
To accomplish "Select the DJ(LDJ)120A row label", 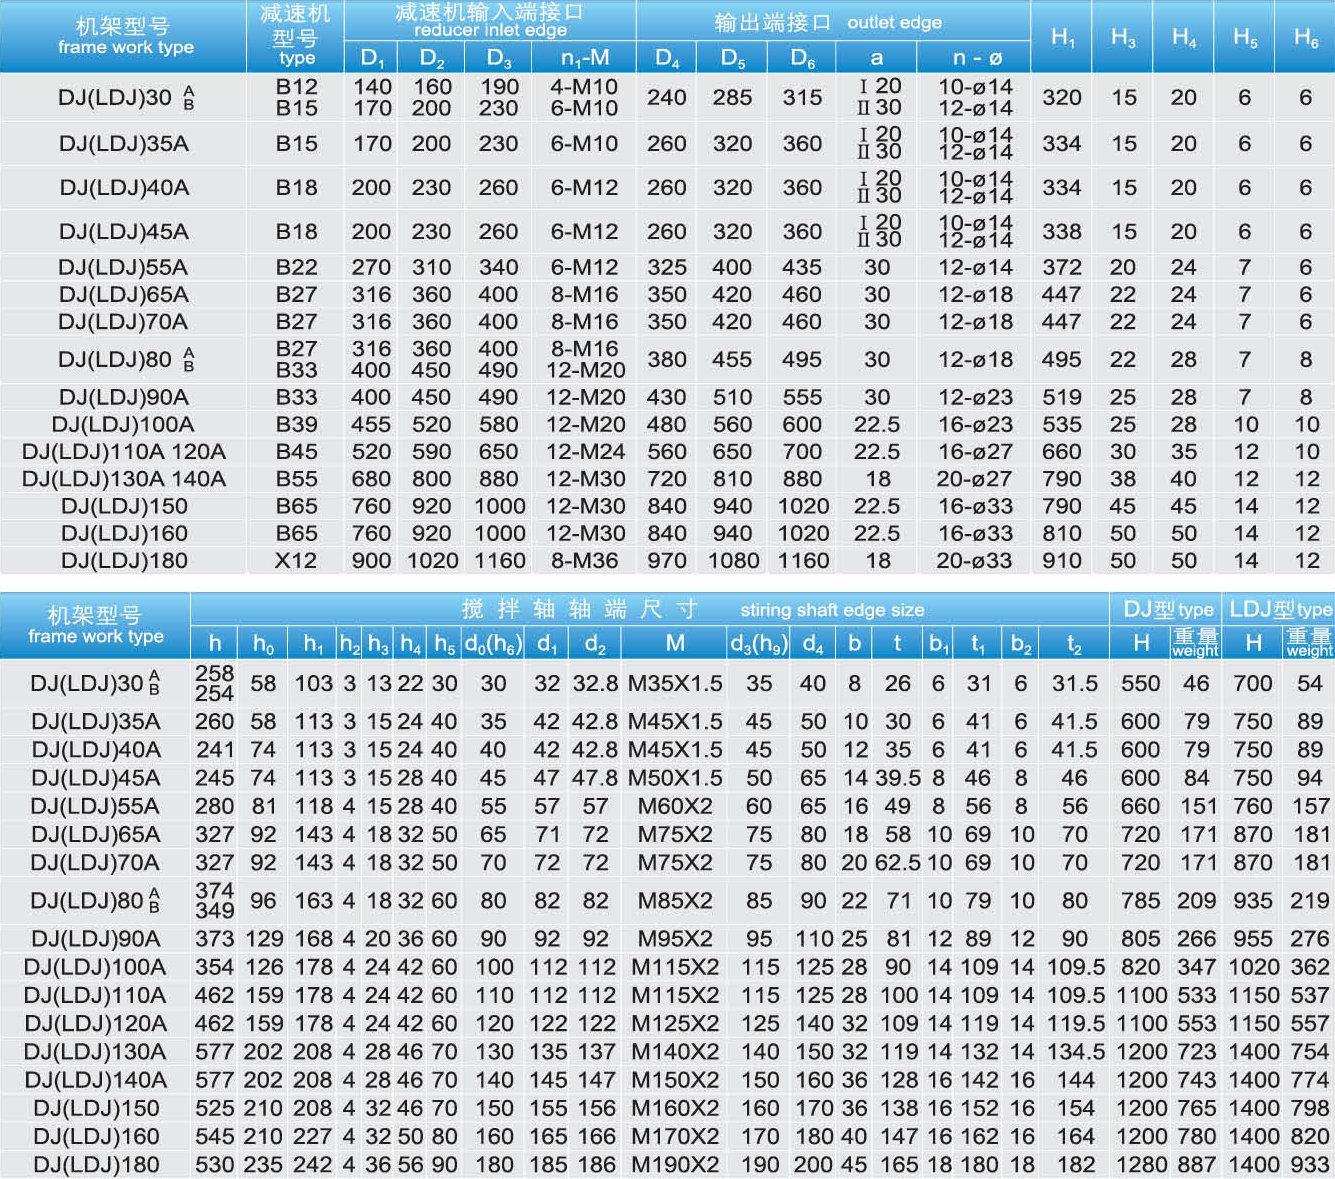I will click(96, 1024).
